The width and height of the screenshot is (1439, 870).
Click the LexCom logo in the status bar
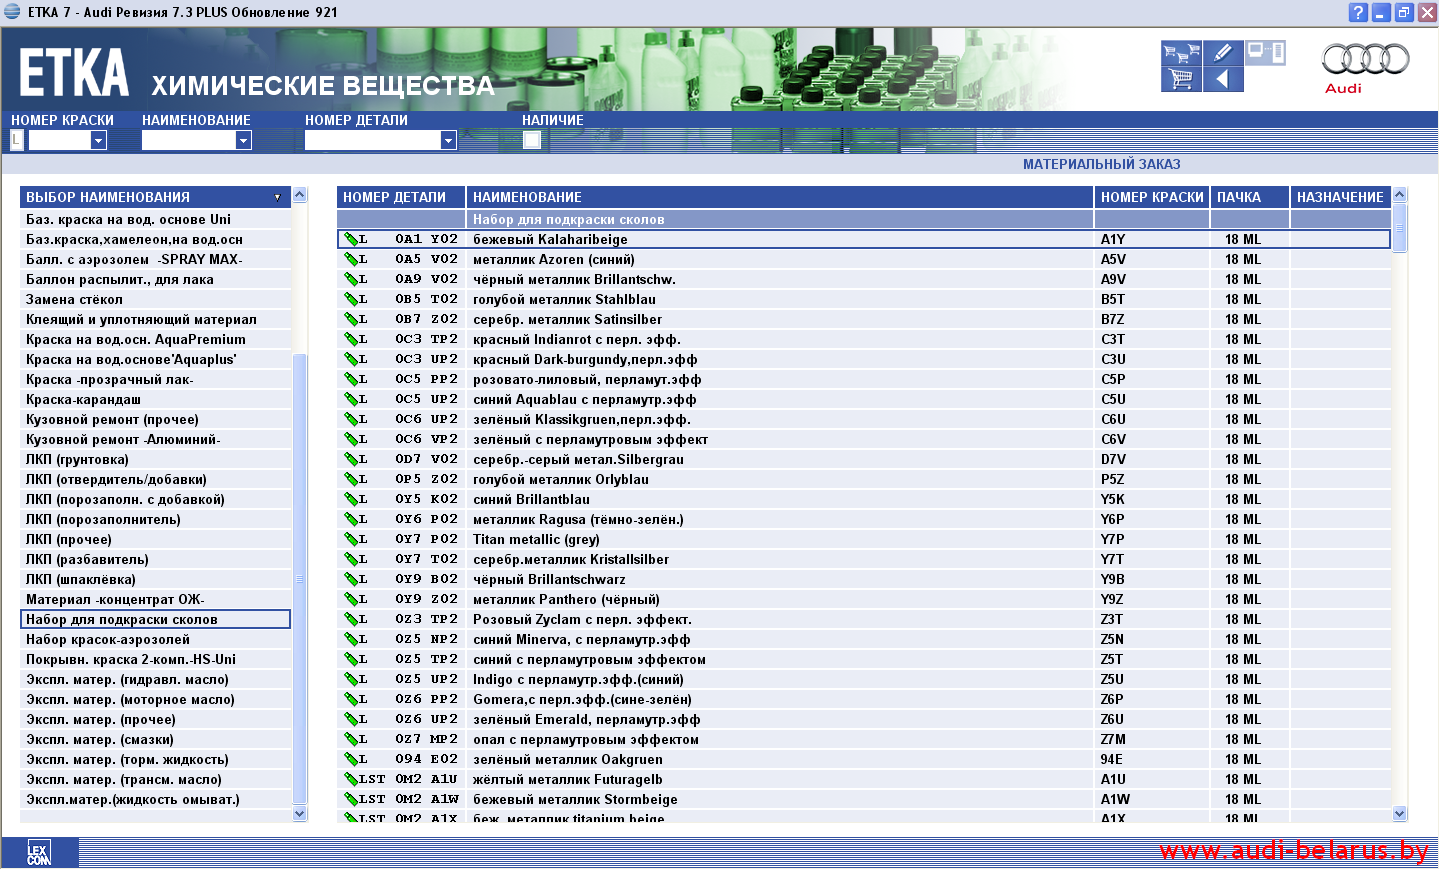(38, 853)
